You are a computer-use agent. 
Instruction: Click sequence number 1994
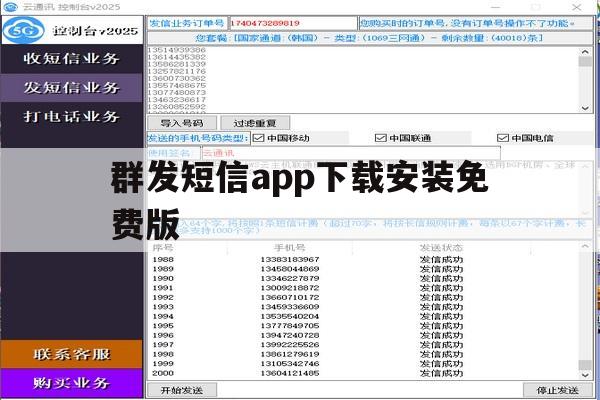163,316
